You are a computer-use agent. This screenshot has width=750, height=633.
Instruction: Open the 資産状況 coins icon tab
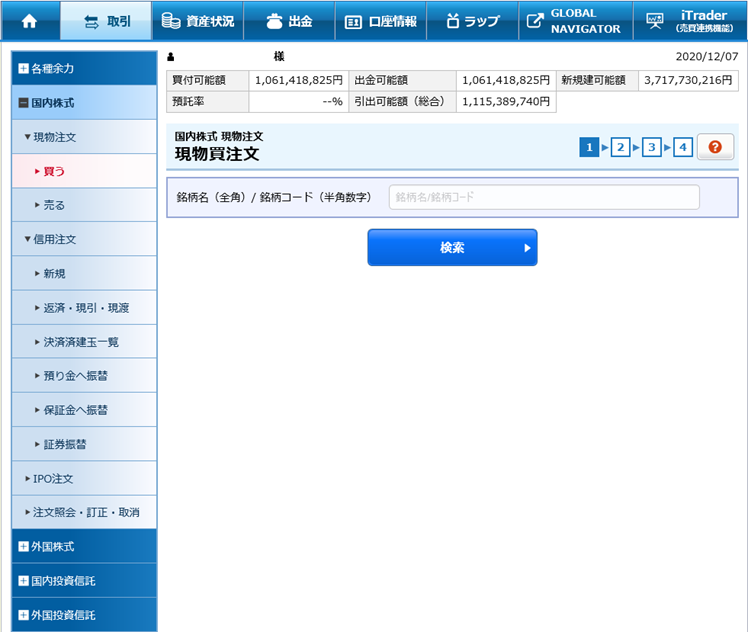pos(197,21)
